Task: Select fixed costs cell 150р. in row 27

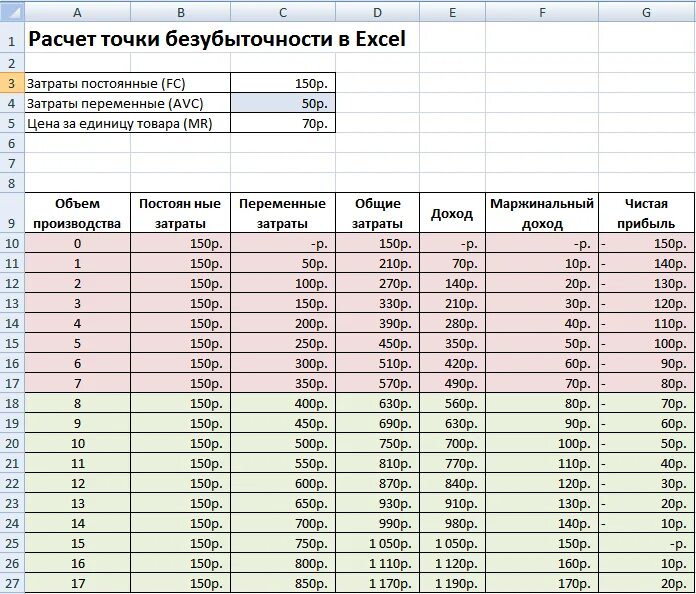Action: point(181,583)
